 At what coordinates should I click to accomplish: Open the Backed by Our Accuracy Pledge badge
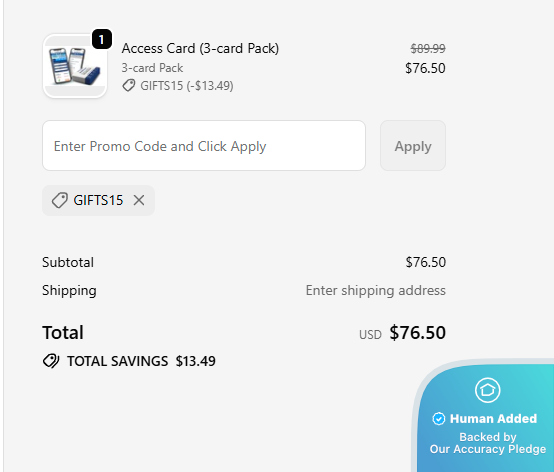[x=488, y=443]
